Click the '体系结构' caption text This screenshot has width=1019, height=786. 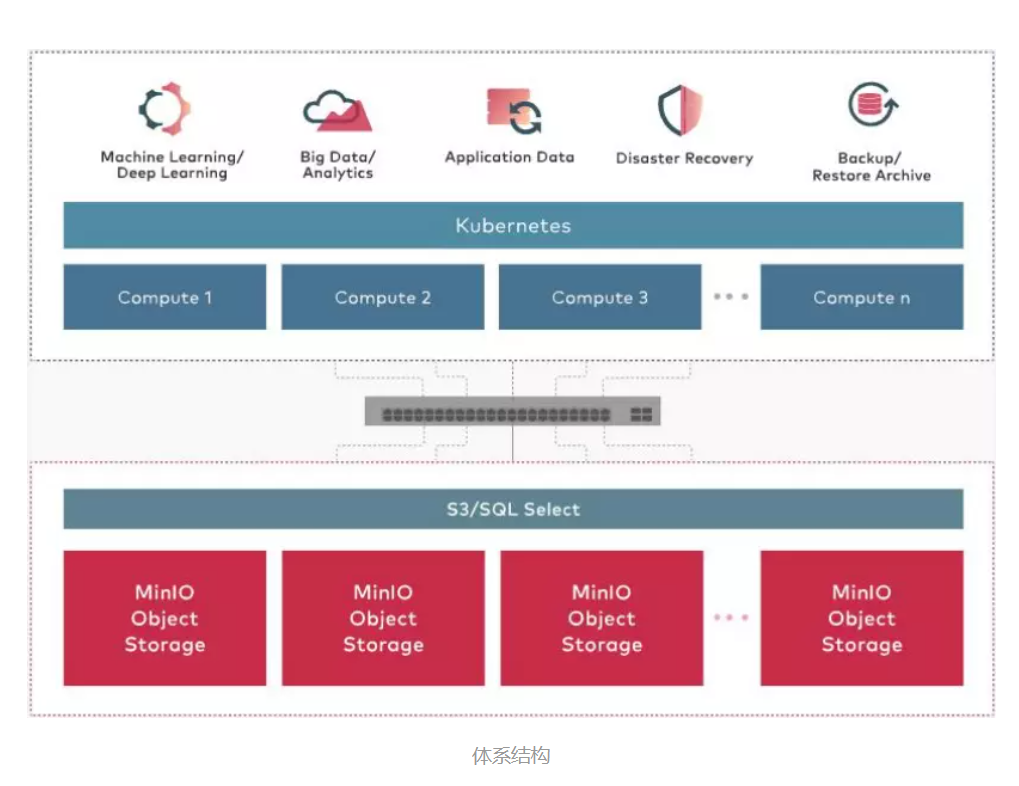(x=511, y=755)
